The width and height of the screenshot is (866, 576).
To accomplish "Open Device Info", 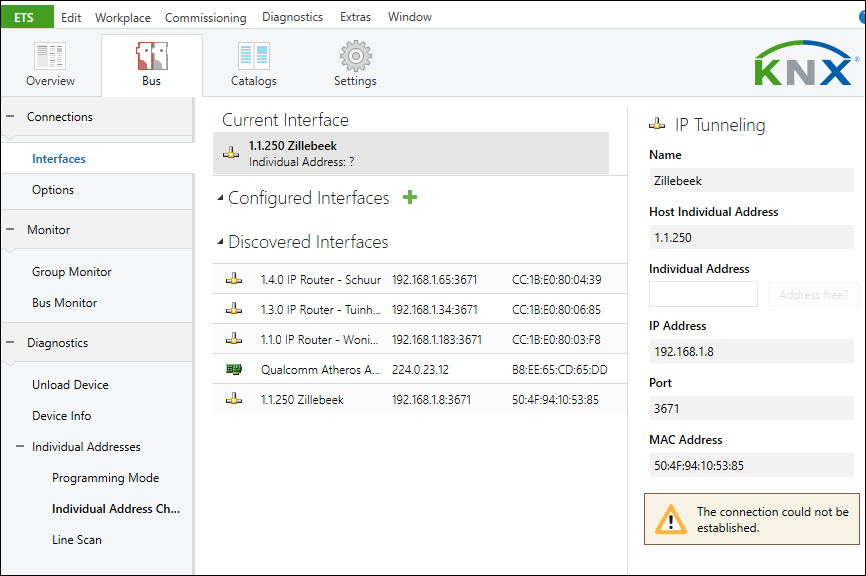I will pos(61,416).
